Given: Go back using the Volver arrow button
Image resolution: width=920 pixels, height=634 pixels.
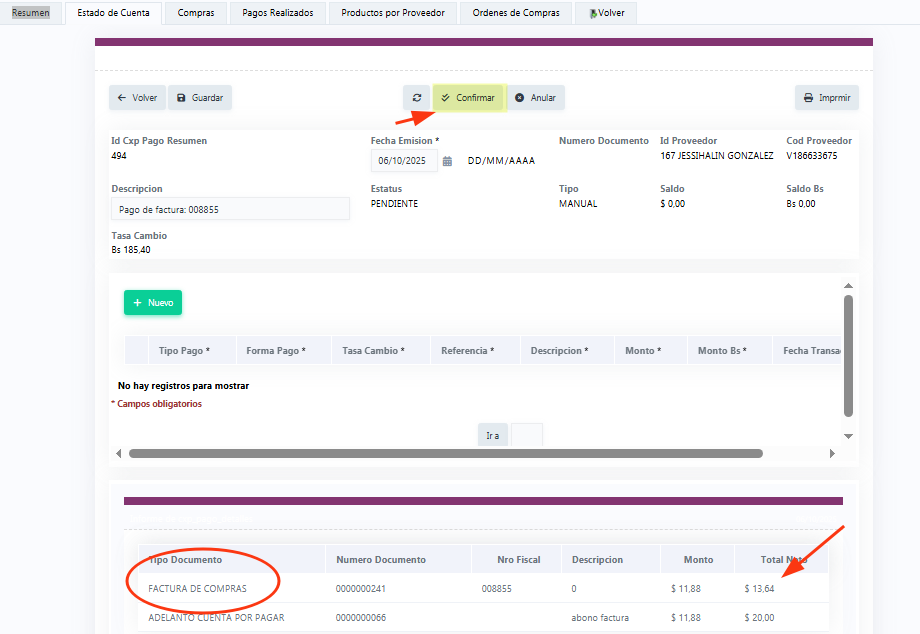Looking at the screenshot, I should [x=137, y=98].
